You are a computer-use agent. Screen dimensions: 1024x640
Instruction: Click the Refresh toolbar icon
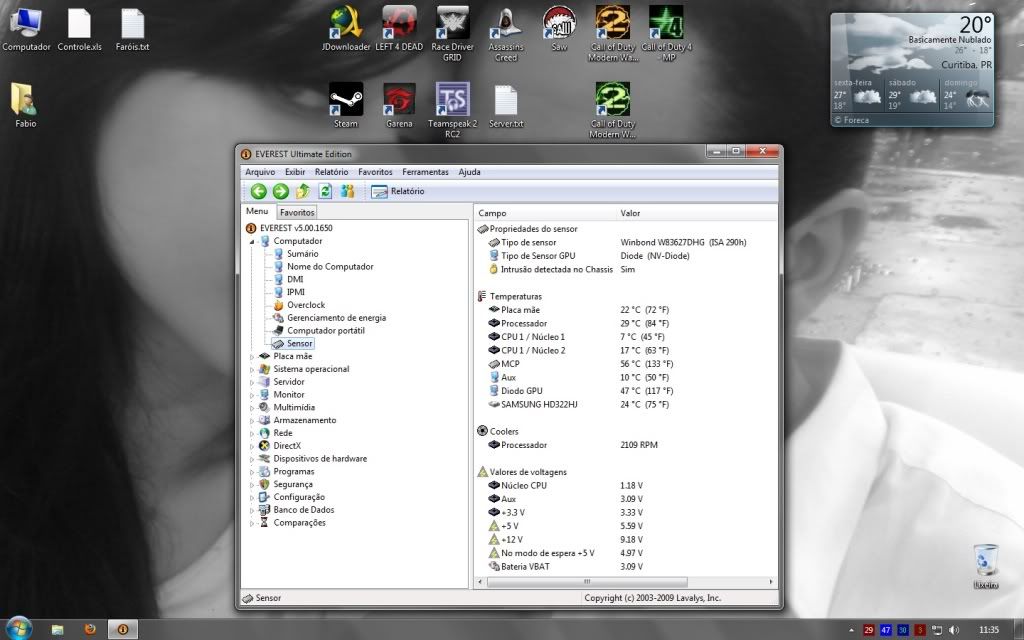pyautogui.click(x=325, y=191)
